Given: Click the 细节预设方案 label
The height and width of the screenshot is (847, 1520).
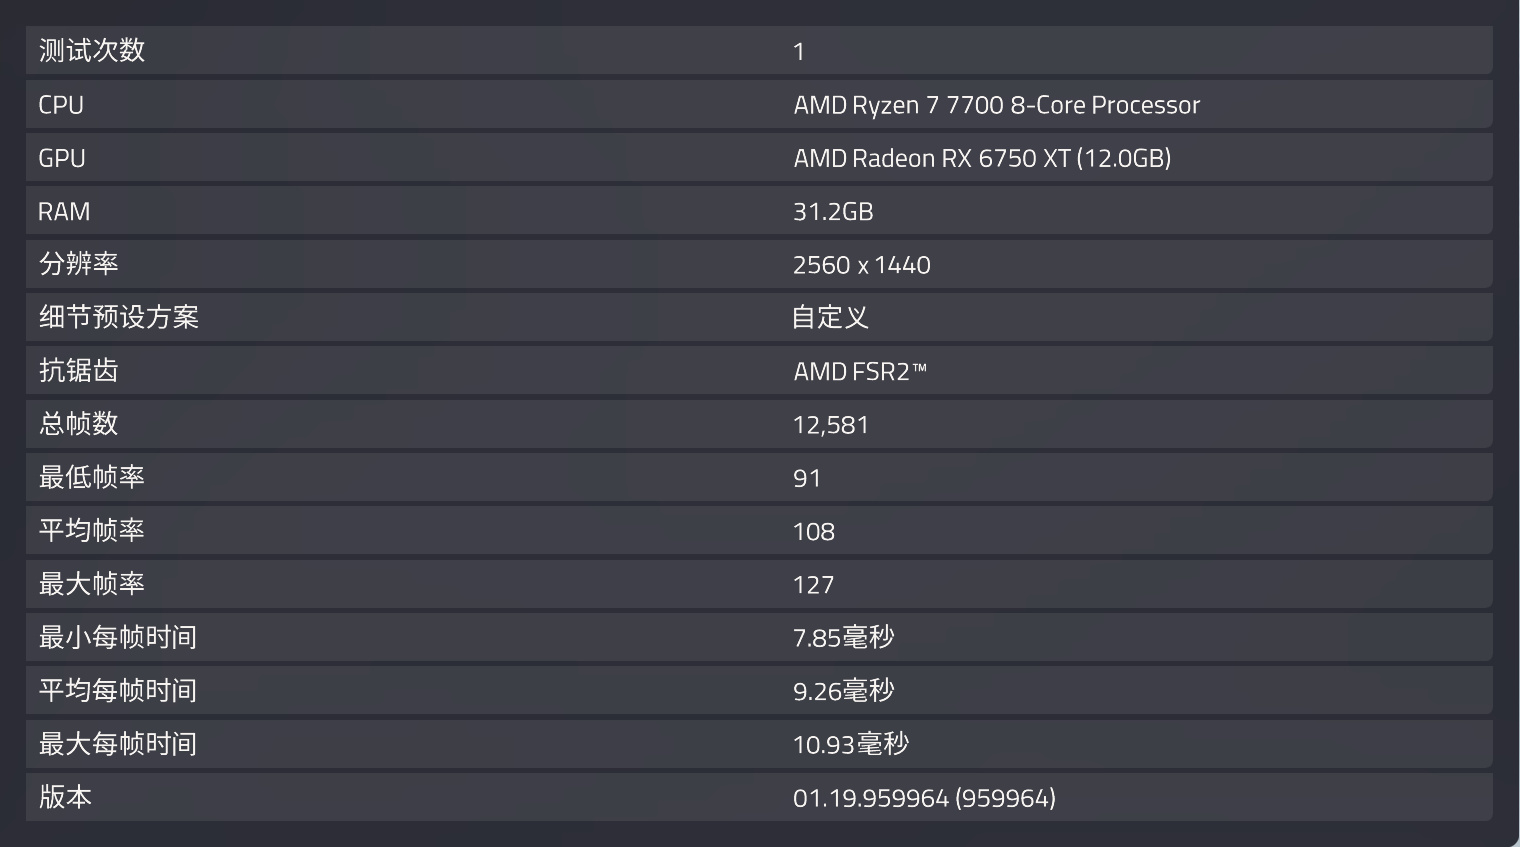Looking at the screenshot, I should click(x=119, y=317).
